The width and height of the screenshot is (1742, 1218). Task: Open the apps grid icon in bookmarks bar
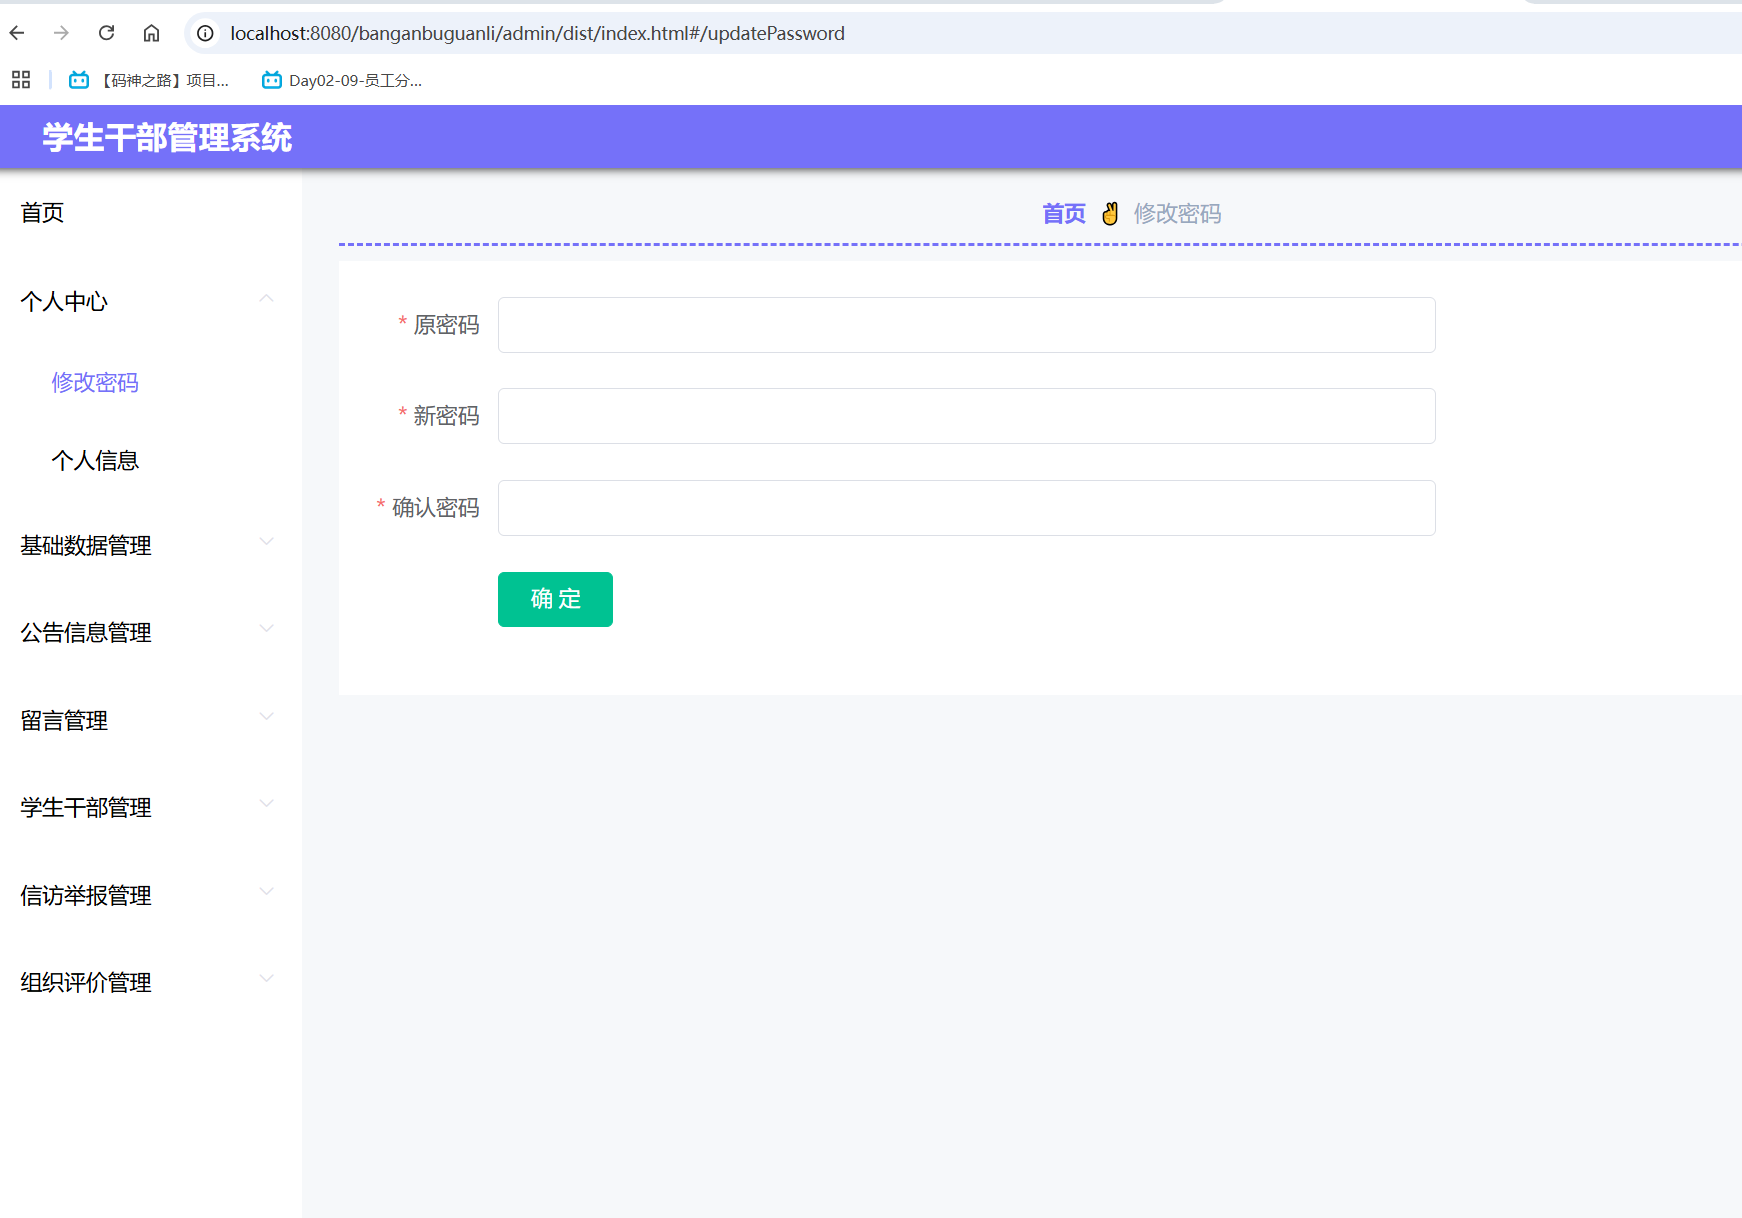pyautogui.click(x=21, y=80)
